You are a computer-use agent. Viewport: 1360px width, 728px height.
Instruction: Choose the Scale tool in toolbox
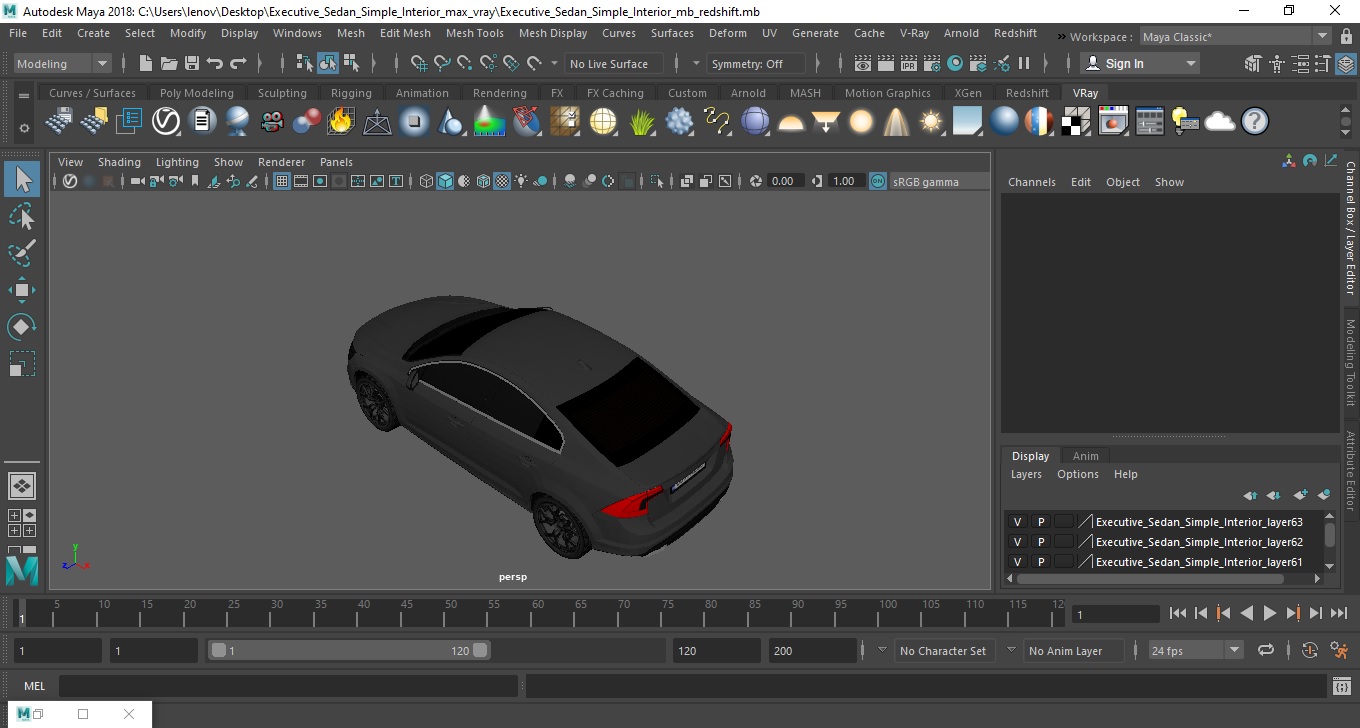click(22, 364)
